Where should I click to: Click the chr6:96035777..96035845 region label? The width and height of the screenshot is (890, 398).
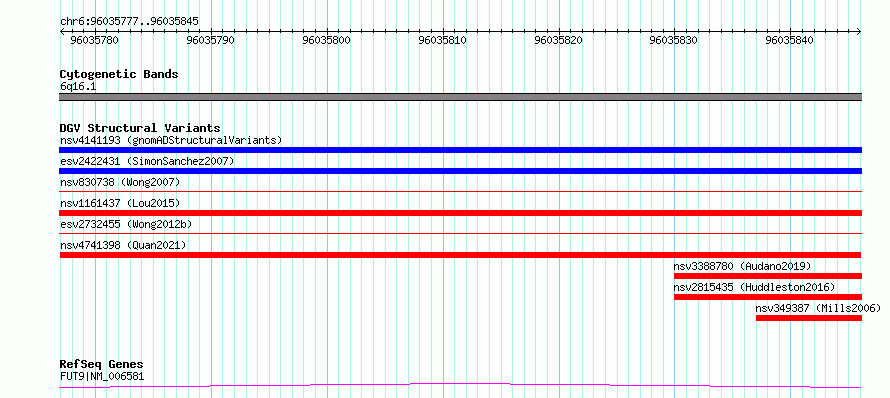coord(129,22)
